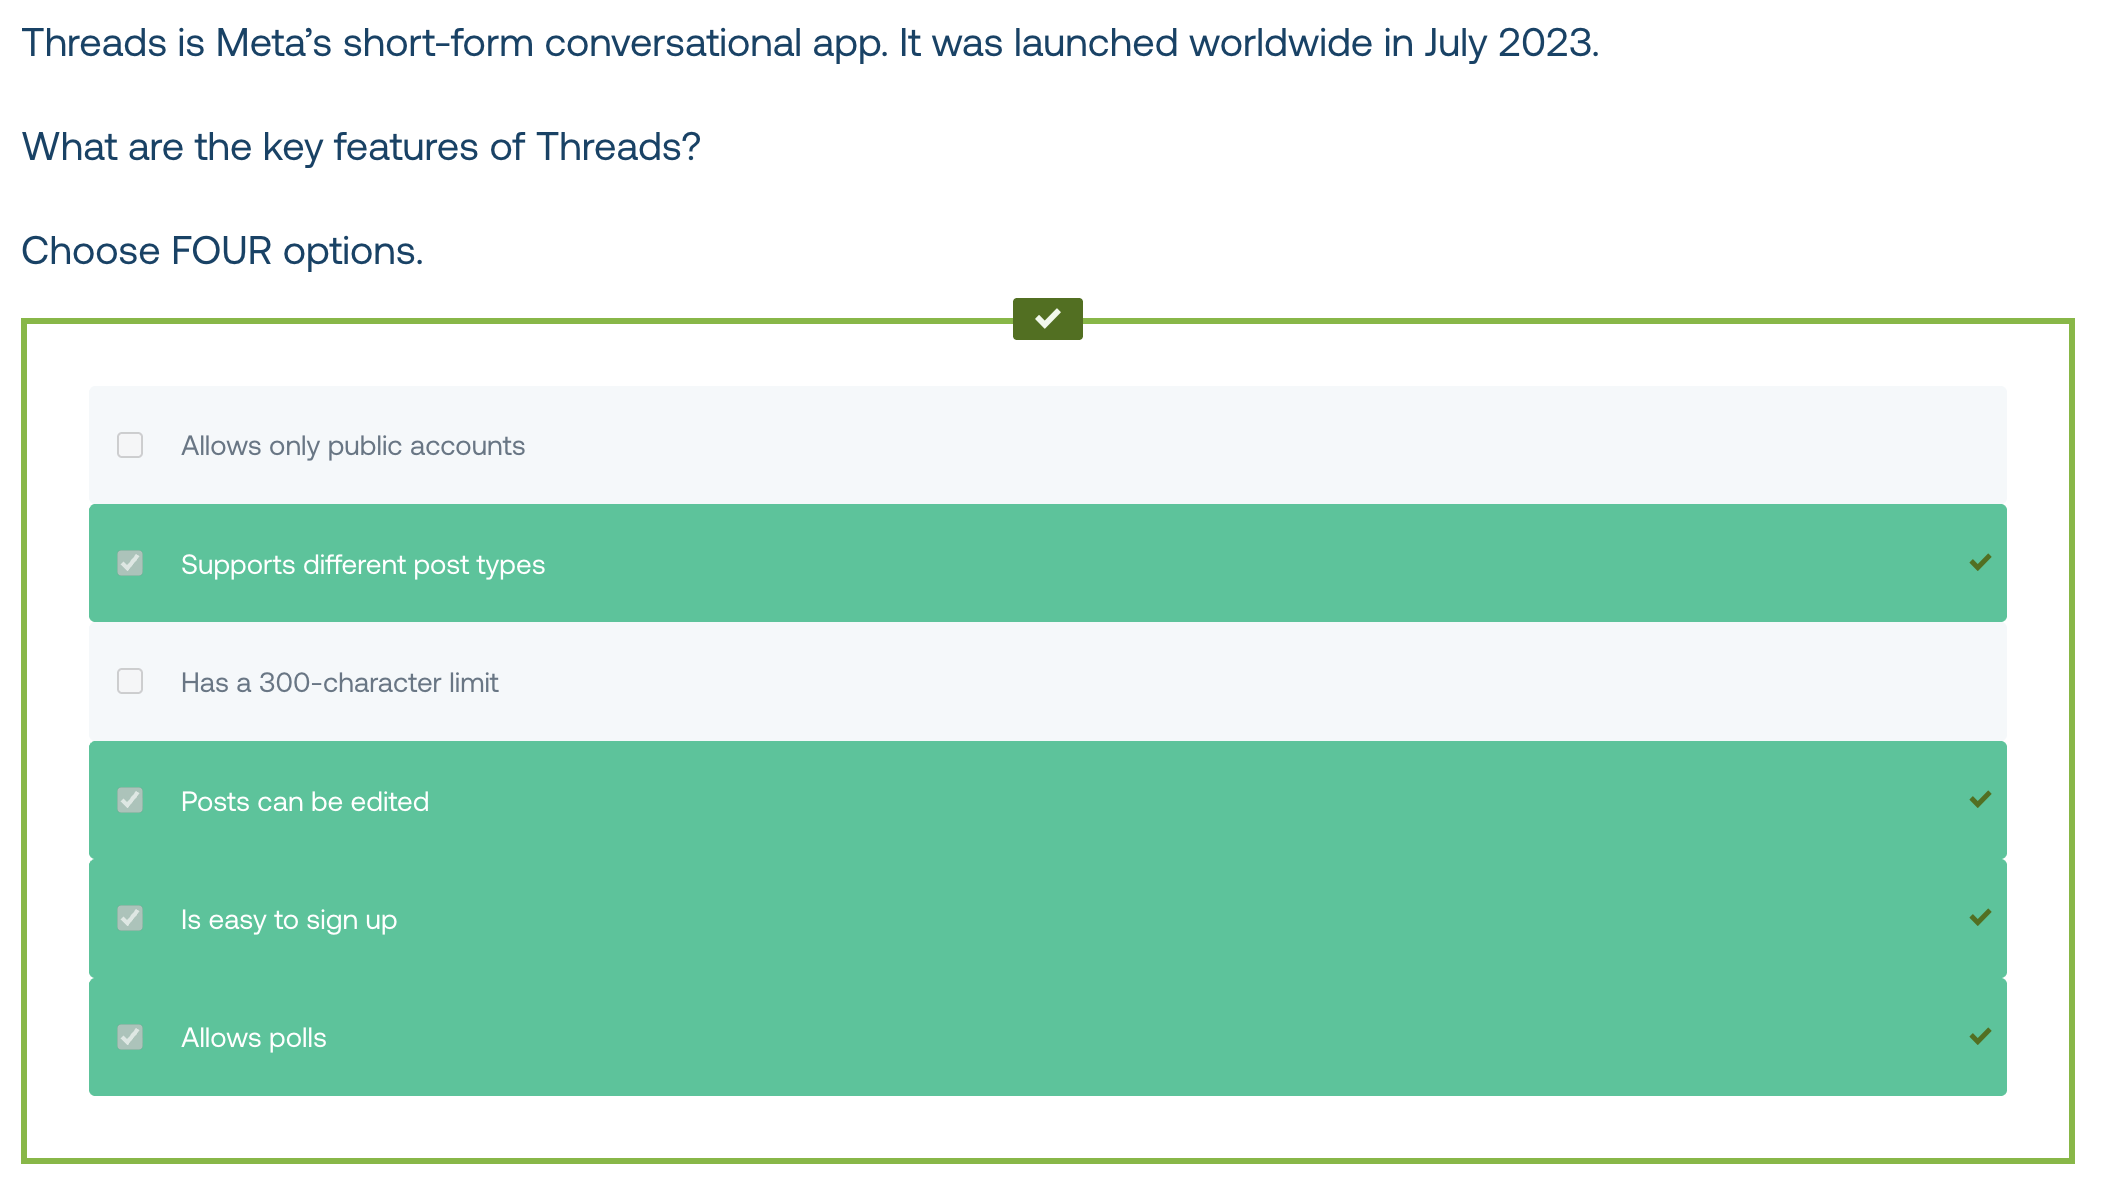Click the question 'What are the key features of Threads?'

[x=361, y=147]
